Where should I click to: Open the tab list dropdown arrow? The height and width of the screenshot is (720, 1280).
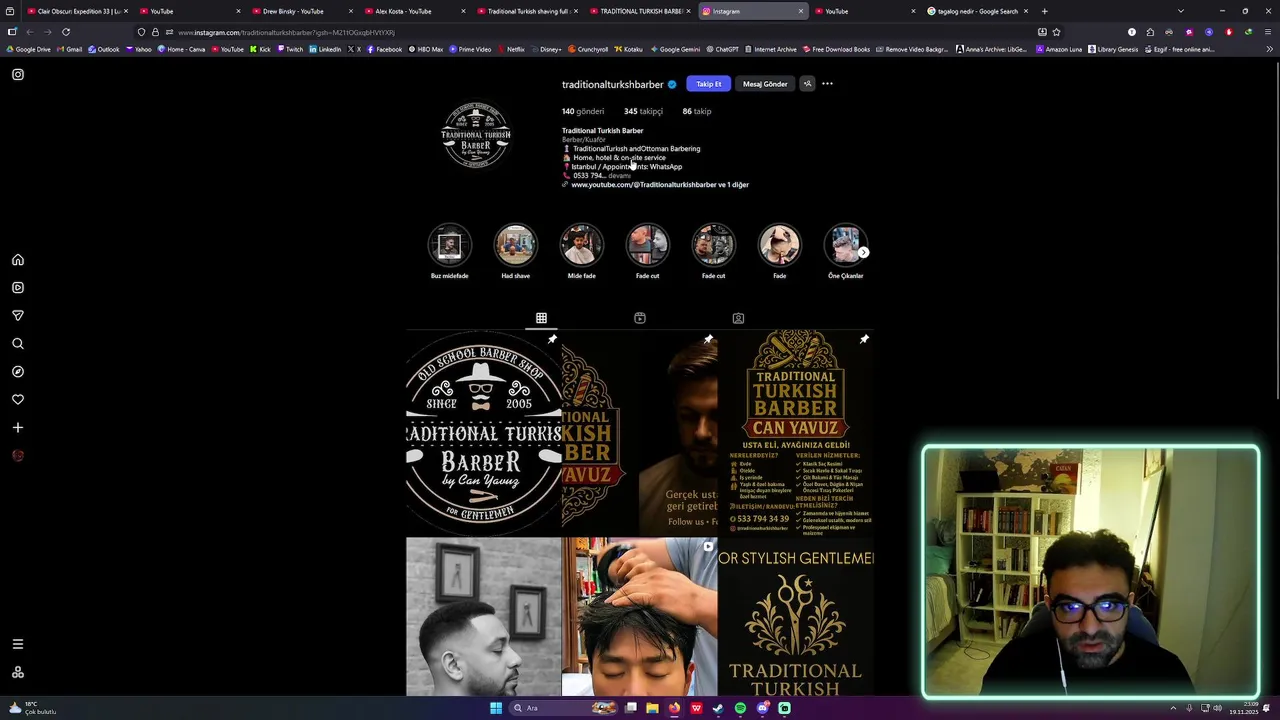(x=1180, y=11)
